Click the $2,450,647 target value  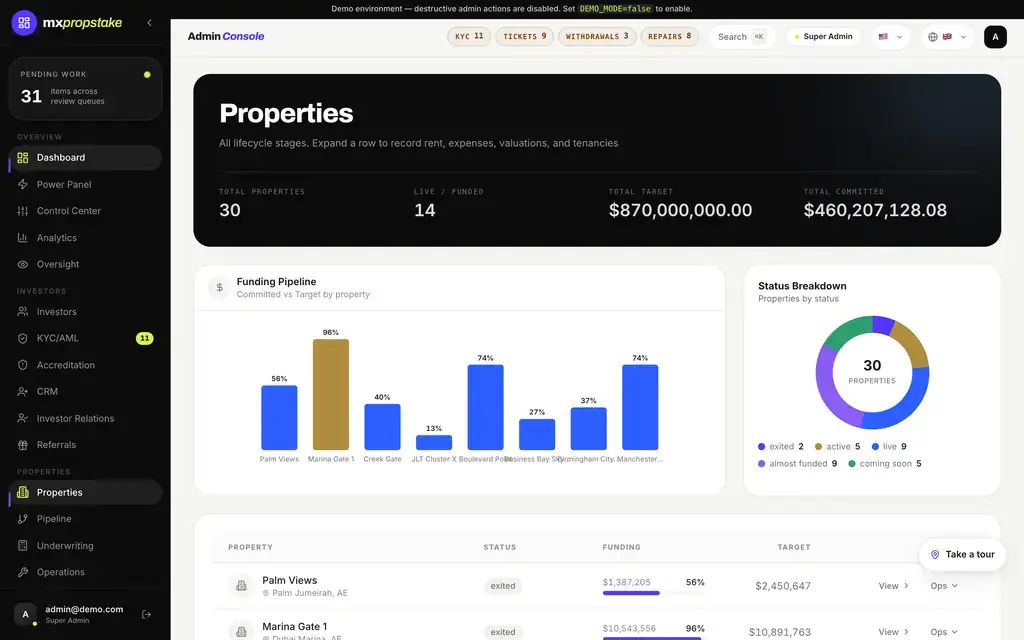(x=782, y=586)
